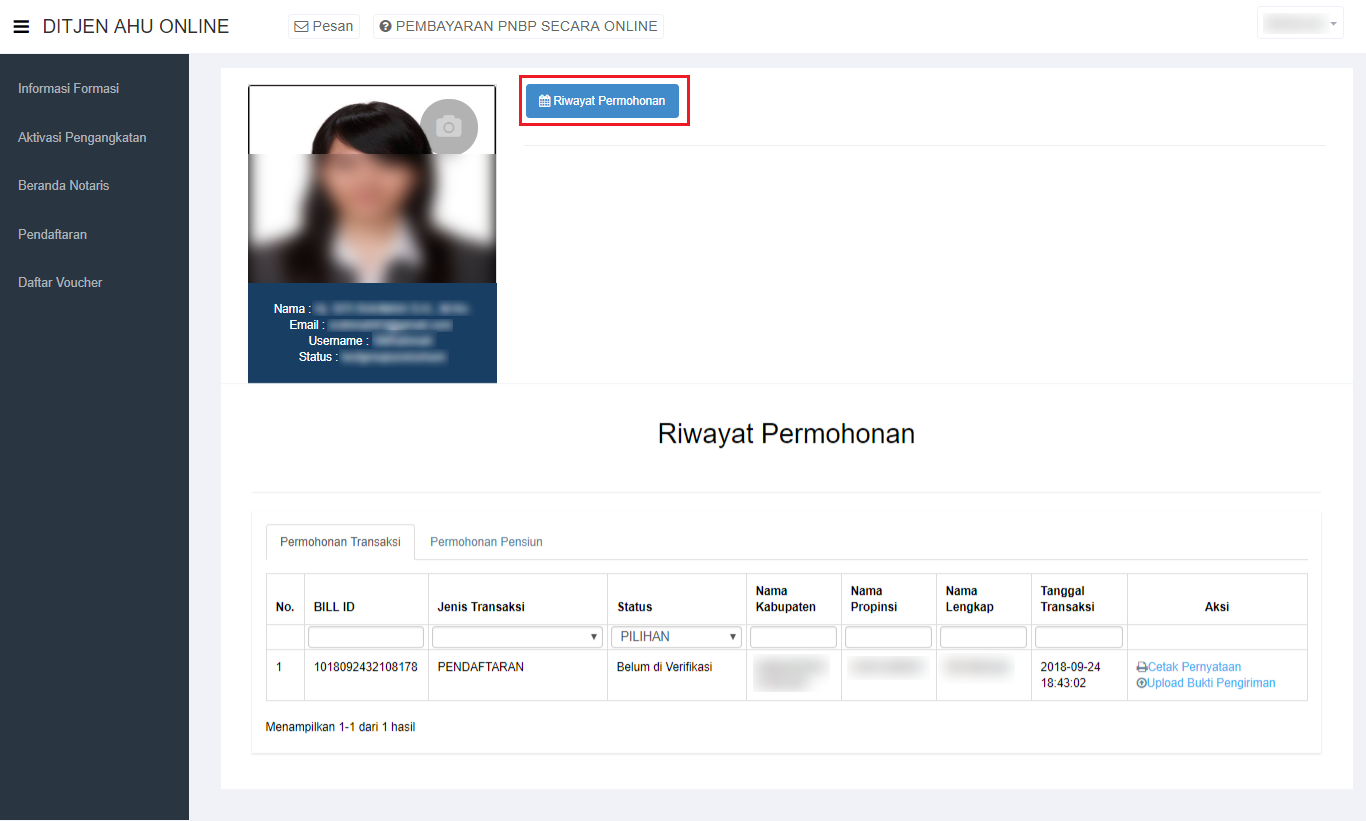Select Pendaftaran in sidebar
1366x821 pixels.
coord(52,234)
